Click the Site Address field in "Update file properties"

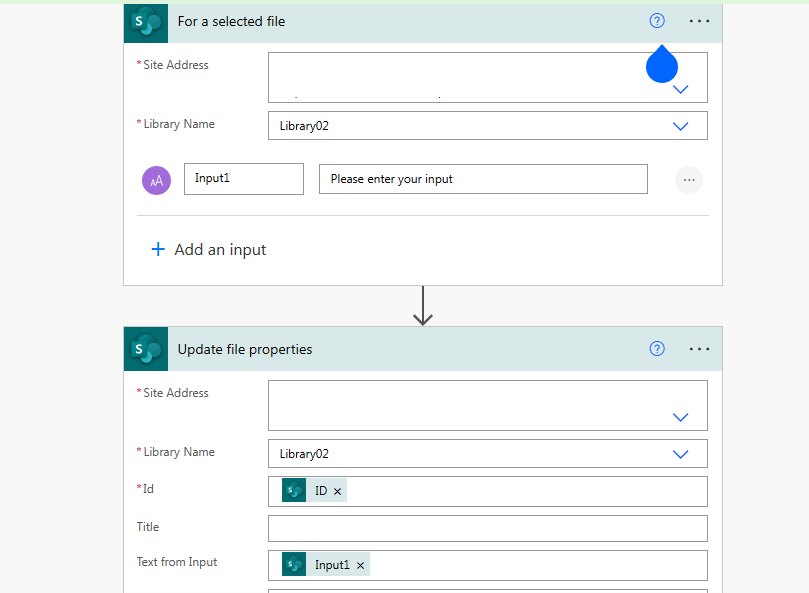(x=488, y=406)
